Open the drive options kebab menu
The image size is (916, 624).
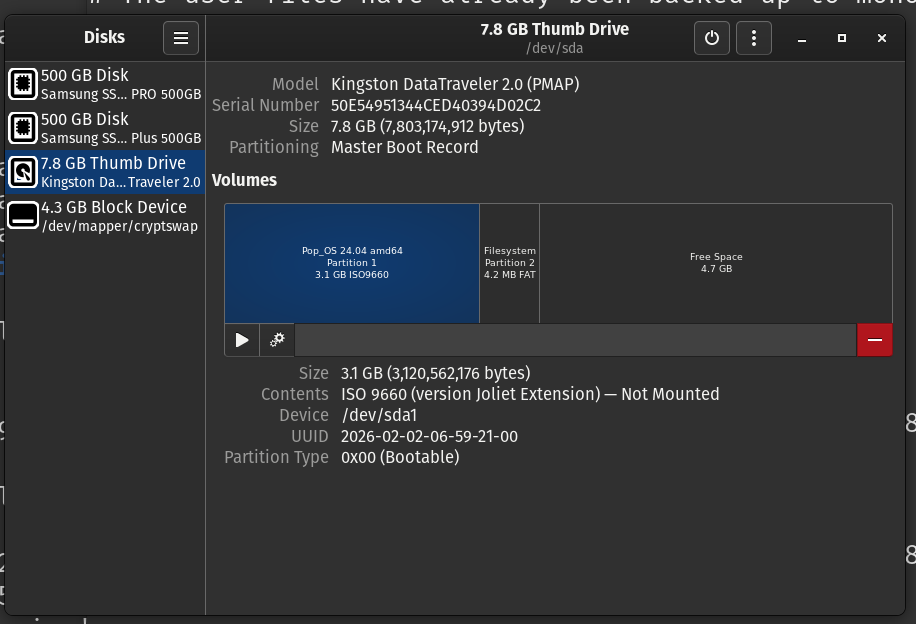point(753,38)
